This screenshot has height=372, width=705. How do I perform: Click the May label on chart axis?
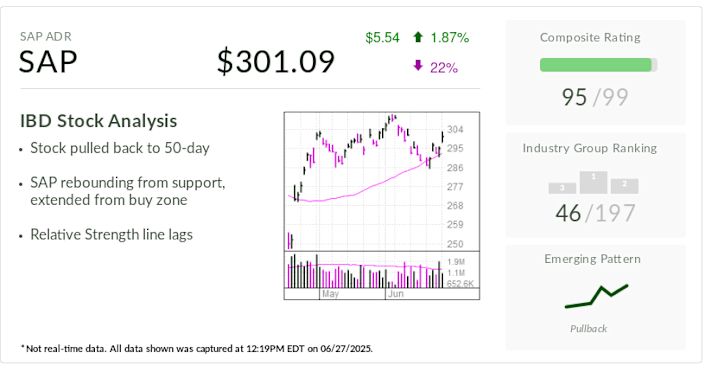point(330,294)
